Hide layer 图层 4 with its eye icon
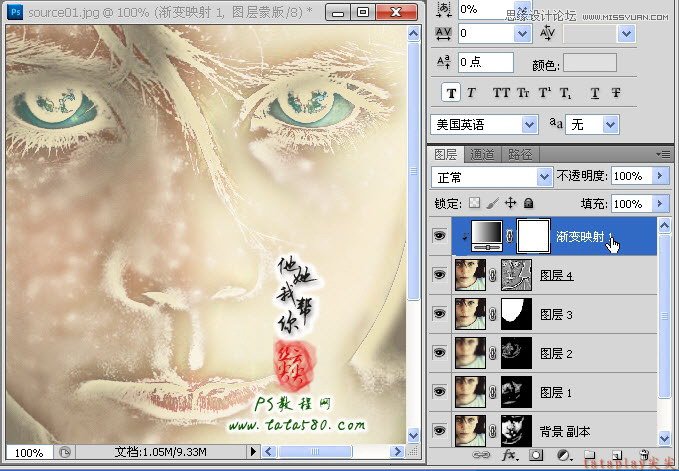The image size is (679, 471). click(x=439, y=275)
